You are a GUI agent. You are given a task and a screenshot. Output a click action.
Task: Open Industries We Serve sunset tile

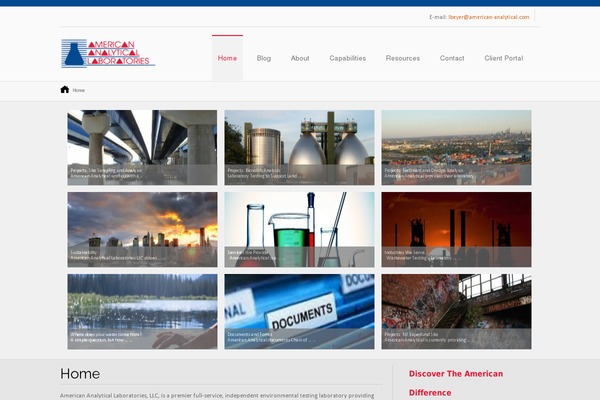point(456,229)
